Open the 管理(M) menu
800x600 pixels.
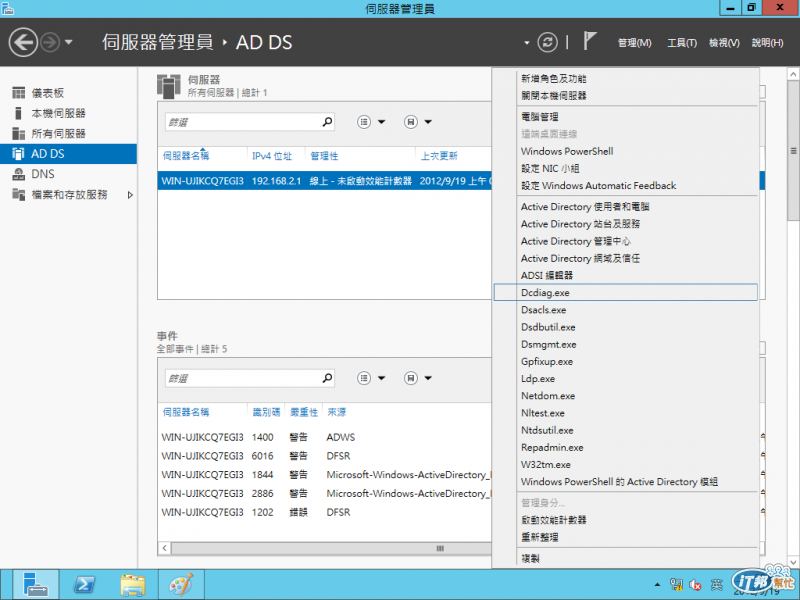(x=634, y=43)
